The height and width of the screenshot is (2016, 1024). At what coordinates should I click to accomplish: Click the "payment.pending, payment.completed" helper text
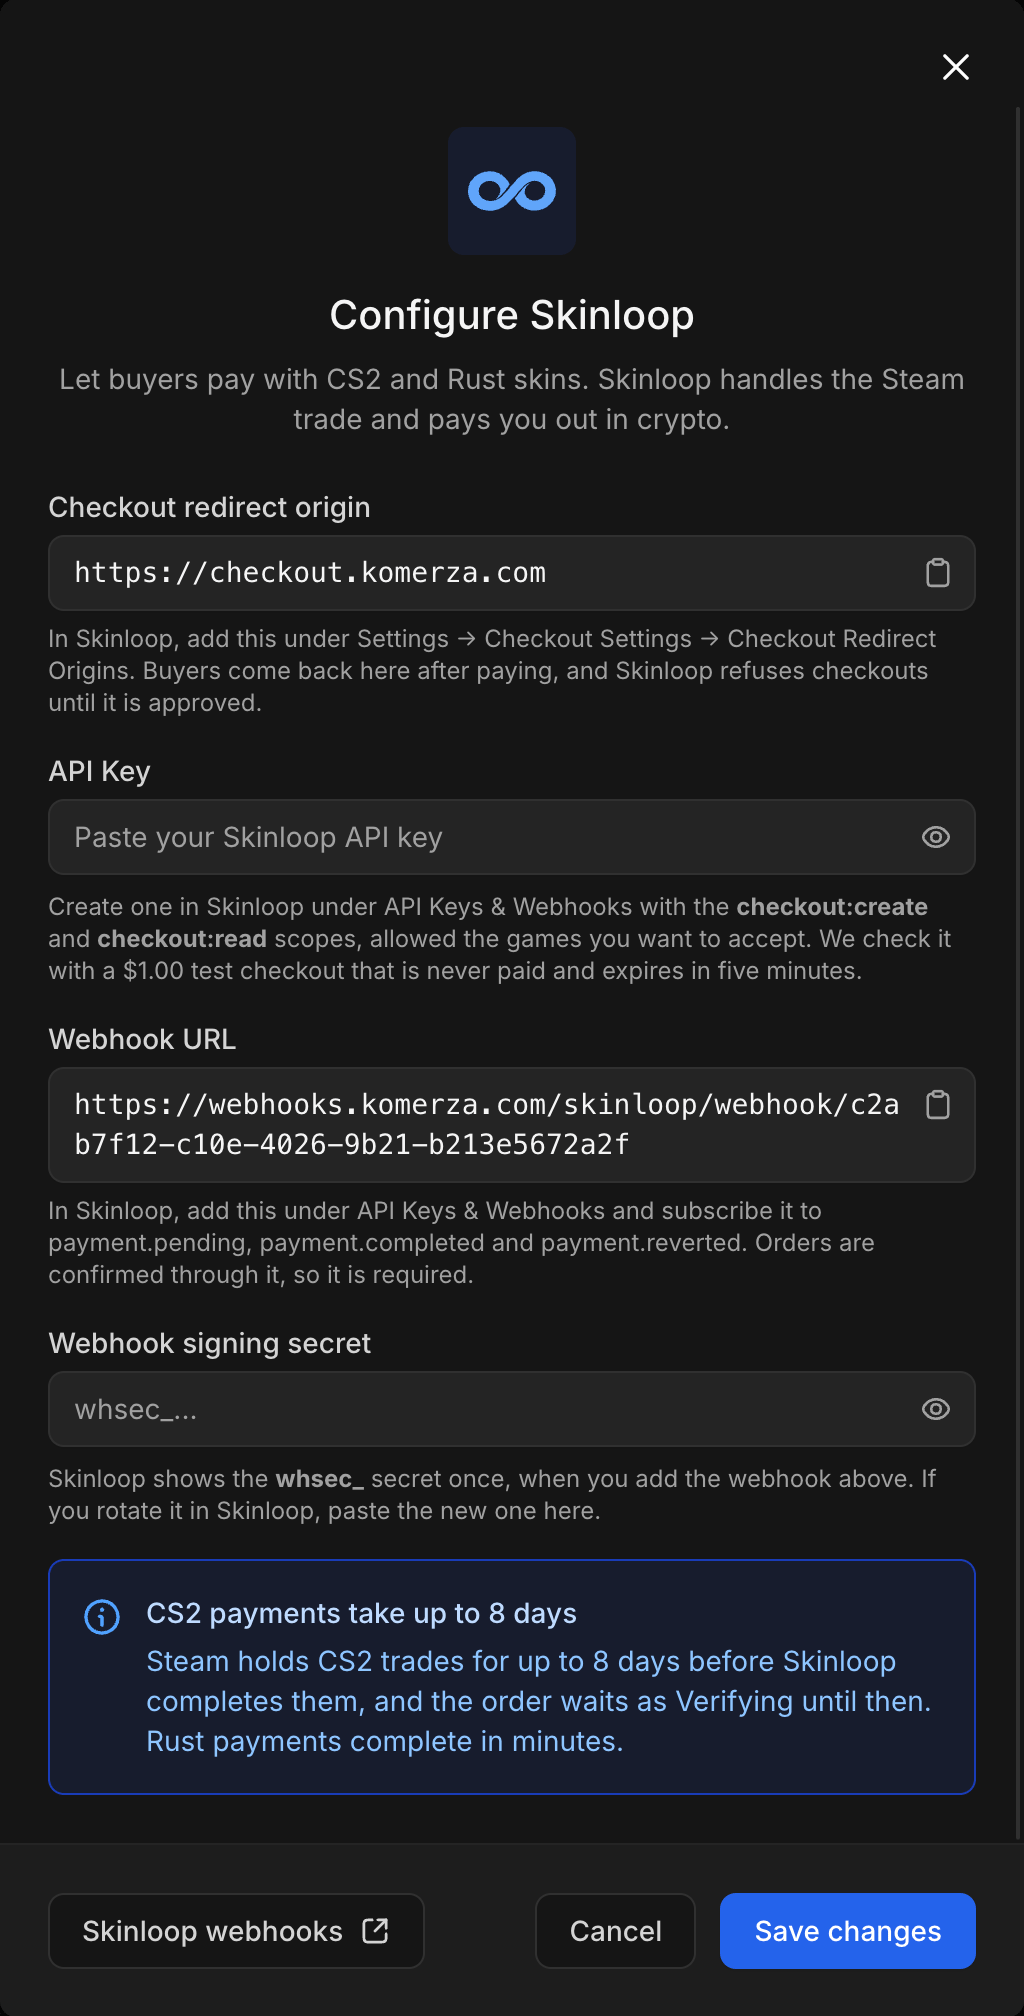coord(266,1243)
